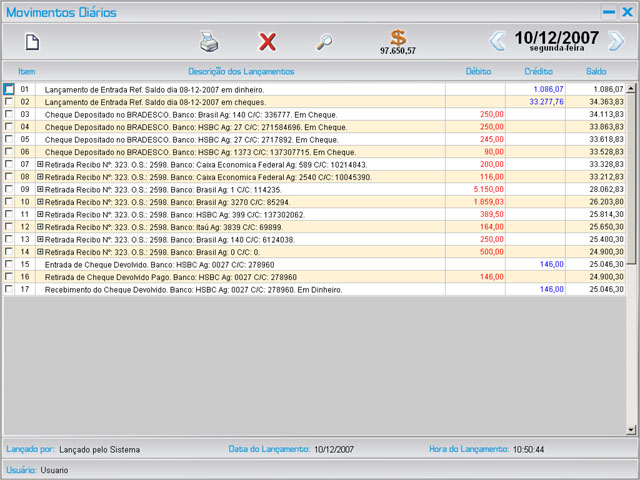Click the Débito column header
640x480 pixels.
pyautogui.click(x=478, y=72)
